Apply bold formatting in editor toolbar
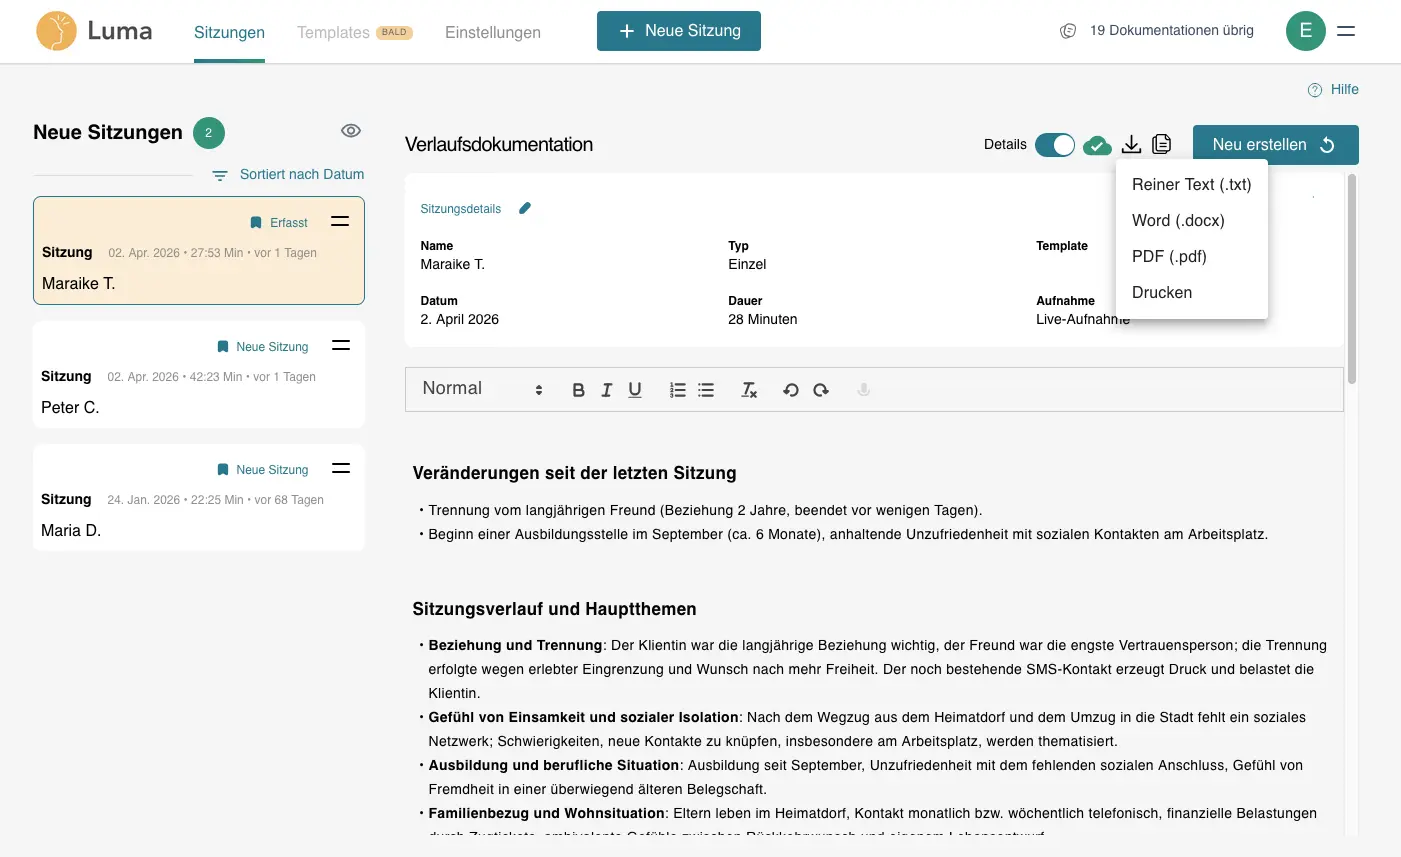This screenshot has height=857, width=1401. pyautogui.click(x=578, y=390)
